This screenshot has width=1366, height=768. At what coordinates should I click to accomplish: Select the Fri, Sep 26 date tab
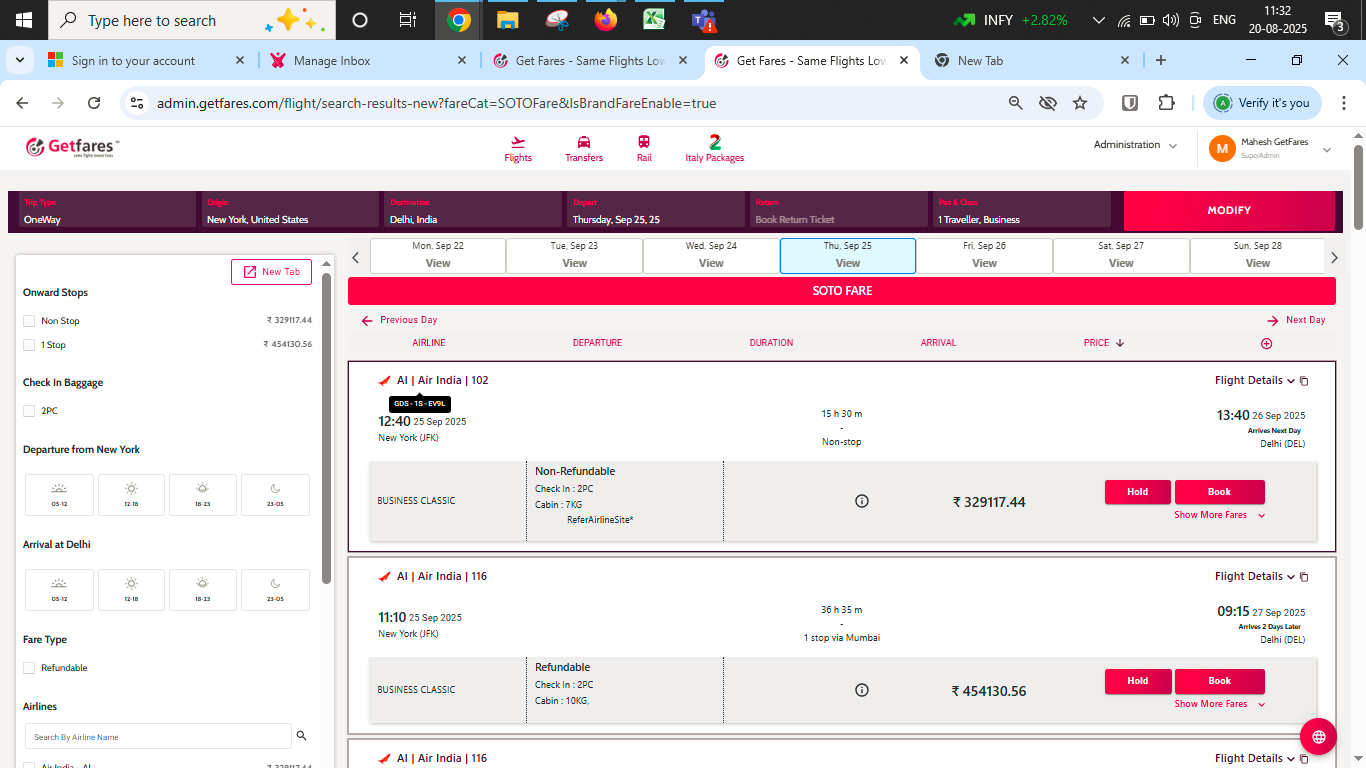(x=984, y=255)
